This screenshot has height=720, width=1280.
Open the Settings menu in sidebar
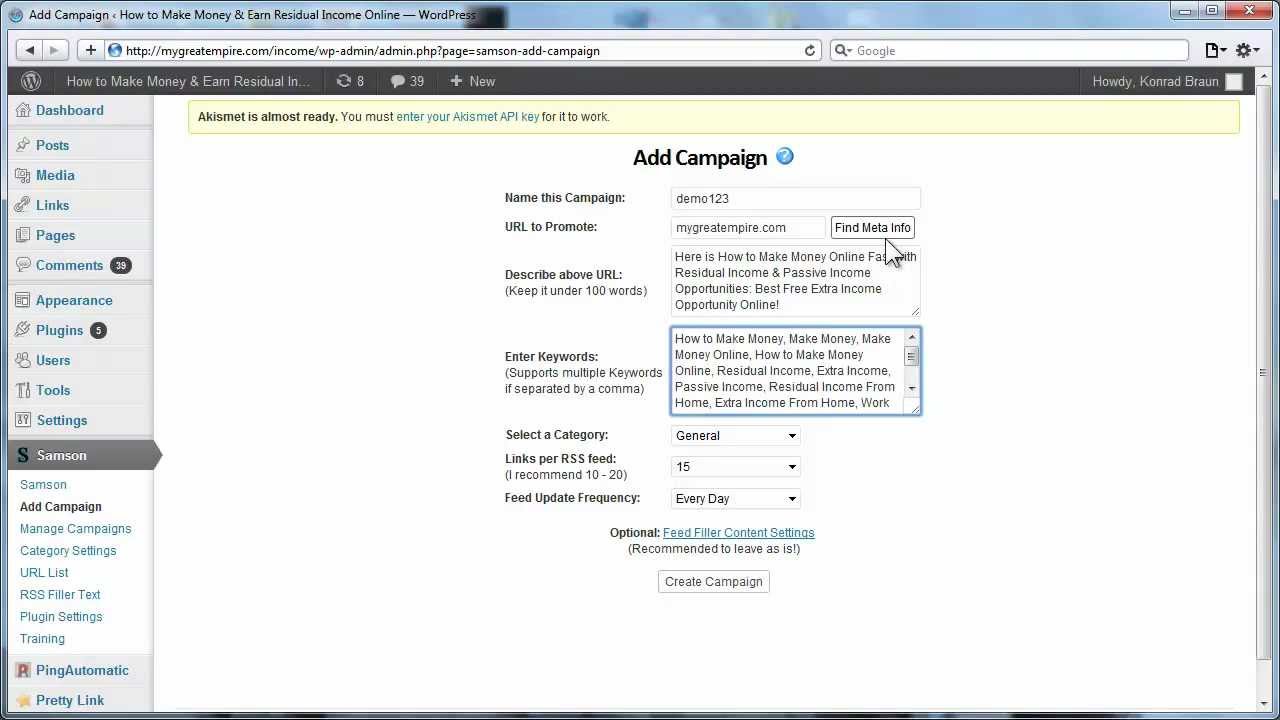(62, 420)
